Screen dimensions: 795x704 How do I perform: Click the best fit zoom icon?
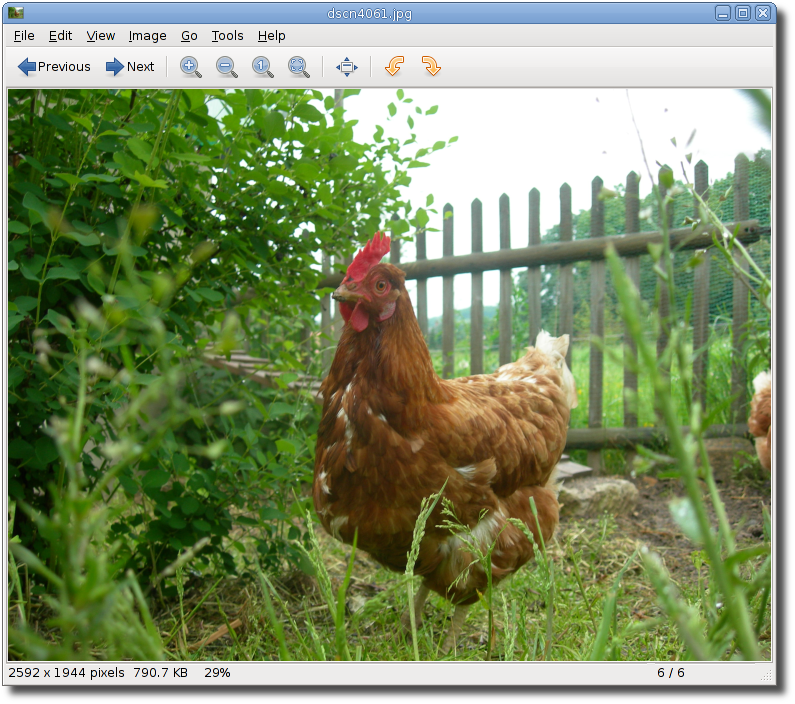tap(299, 67)
